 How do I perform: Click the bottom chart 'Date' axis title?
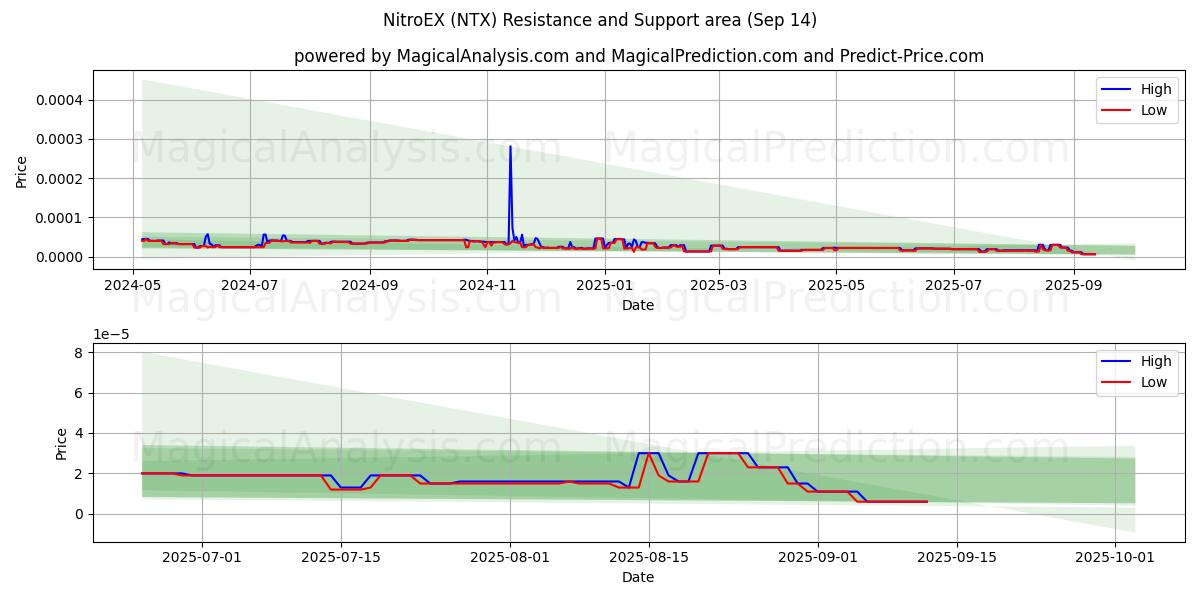coord(638,577)
